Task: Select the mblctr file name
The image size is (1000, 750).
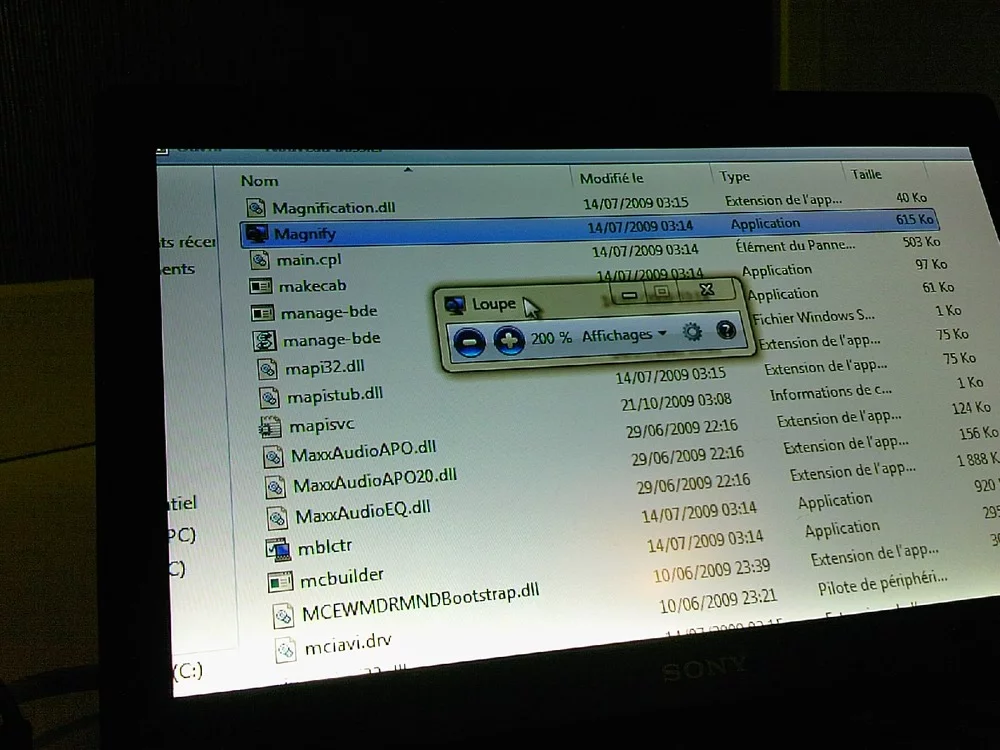Action: pyautogui.click(x=325, y=547)
